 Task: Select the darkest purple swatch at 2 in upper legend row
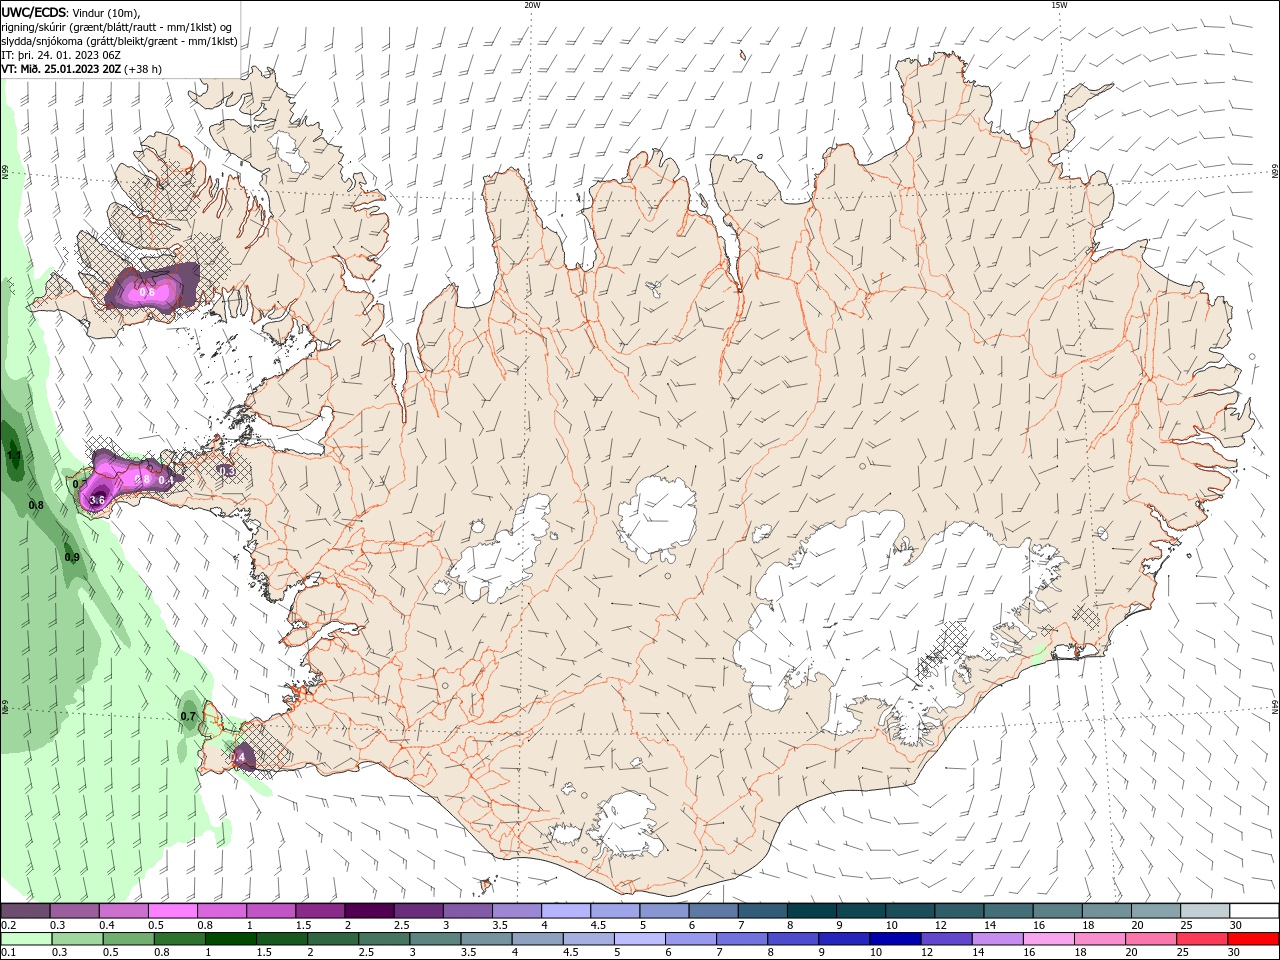click(x=369, y=911)
